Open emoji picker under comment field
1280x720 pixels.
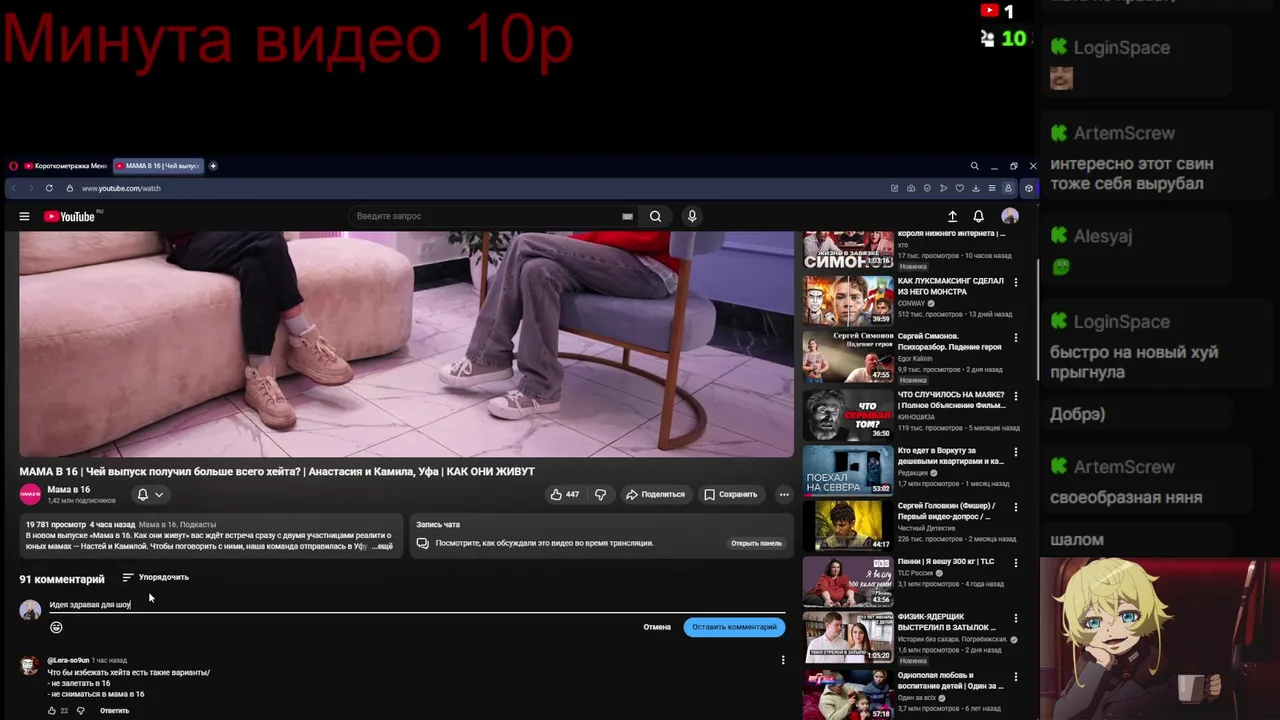(56, 627)
